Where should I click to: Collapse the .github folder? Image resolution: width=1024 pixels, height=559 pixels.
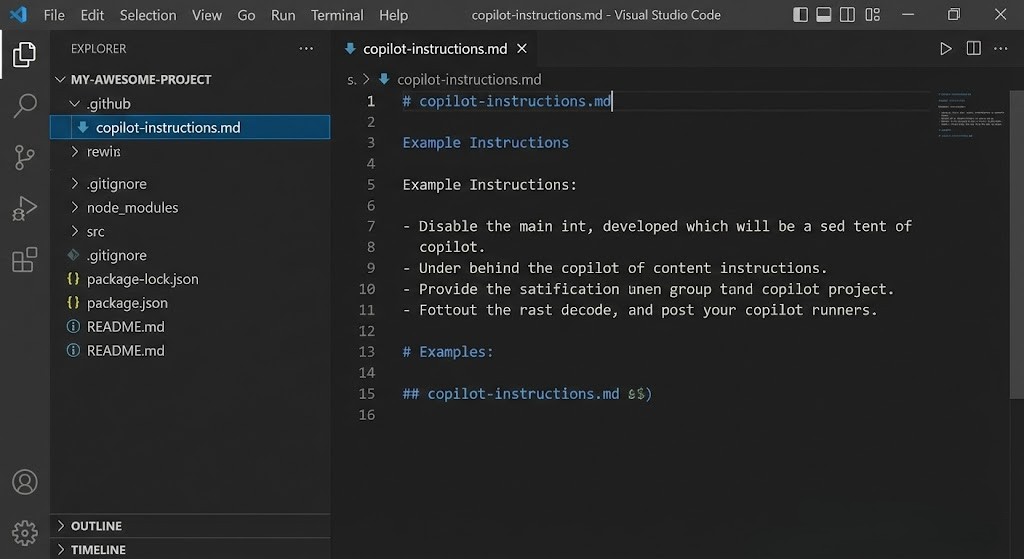74,103
